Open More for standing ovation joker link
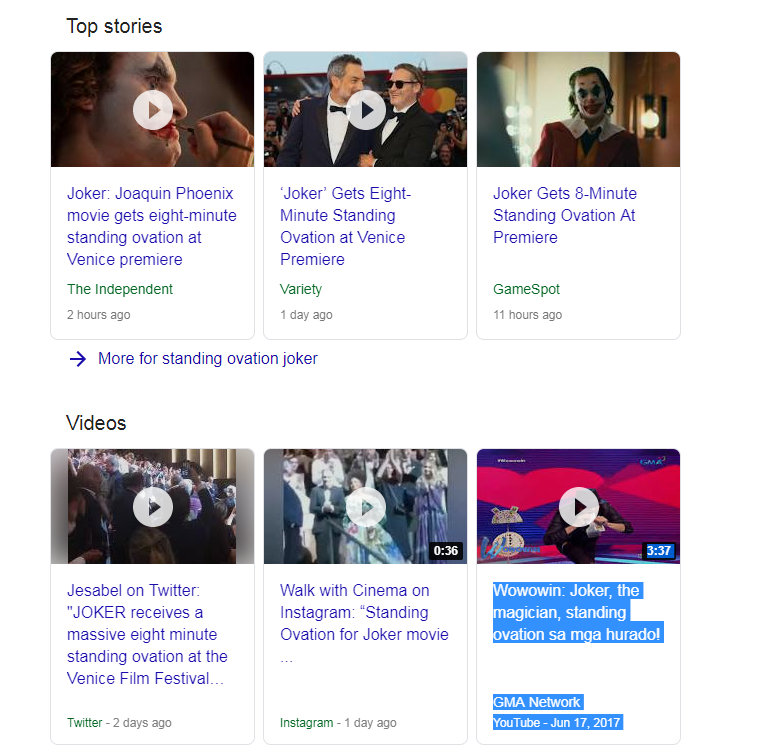The image size is (762, 754). (x=208, y=359)
